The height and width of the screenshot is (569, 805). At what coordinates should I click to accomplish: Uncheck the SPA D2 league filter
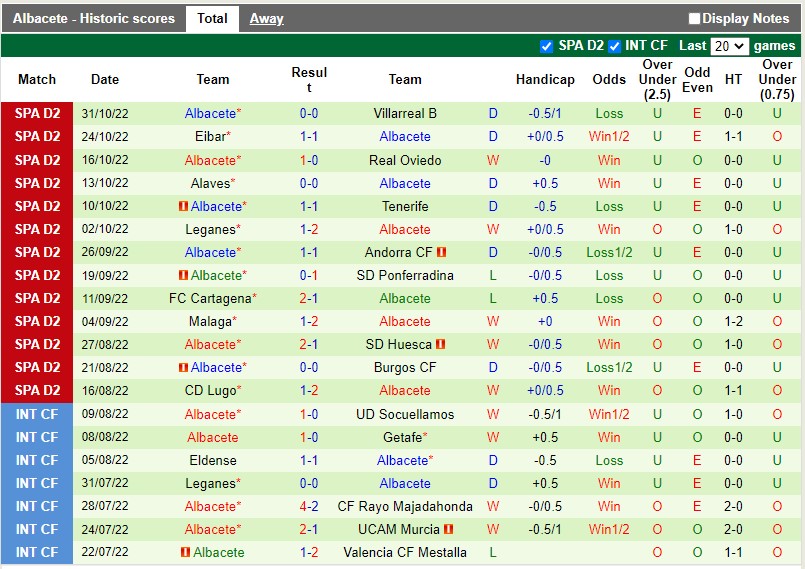546,46
